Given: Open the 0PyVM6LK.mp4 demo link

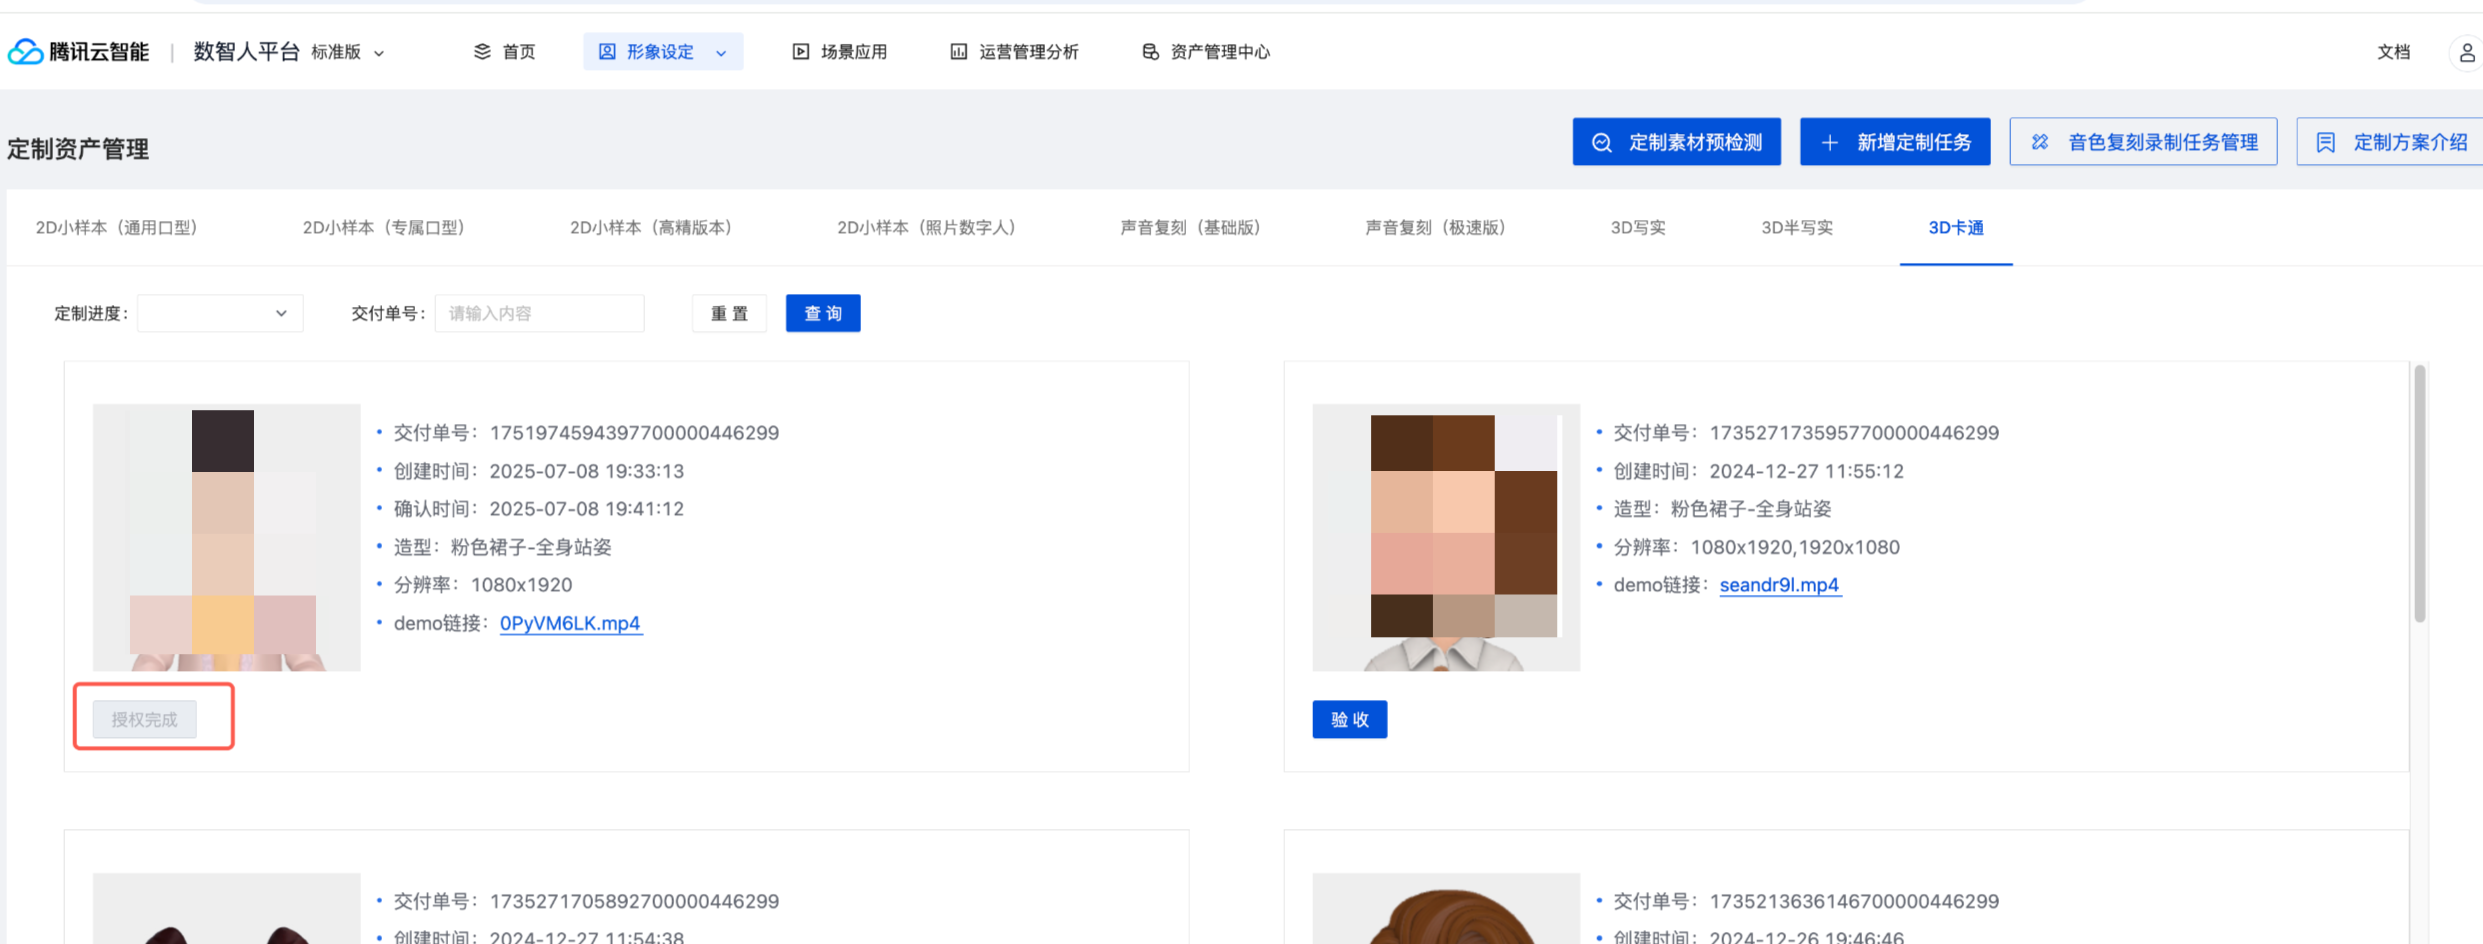Looking at the screenshot, I should [x=570, y=623].
